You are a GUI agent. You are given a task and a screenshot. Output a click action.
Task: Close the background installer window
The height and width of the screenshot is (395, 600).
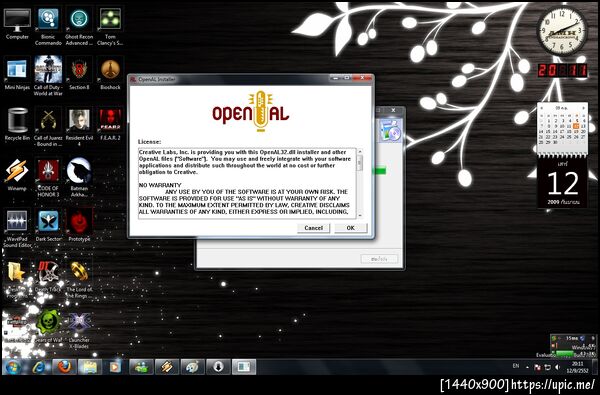tap(393, 110)
